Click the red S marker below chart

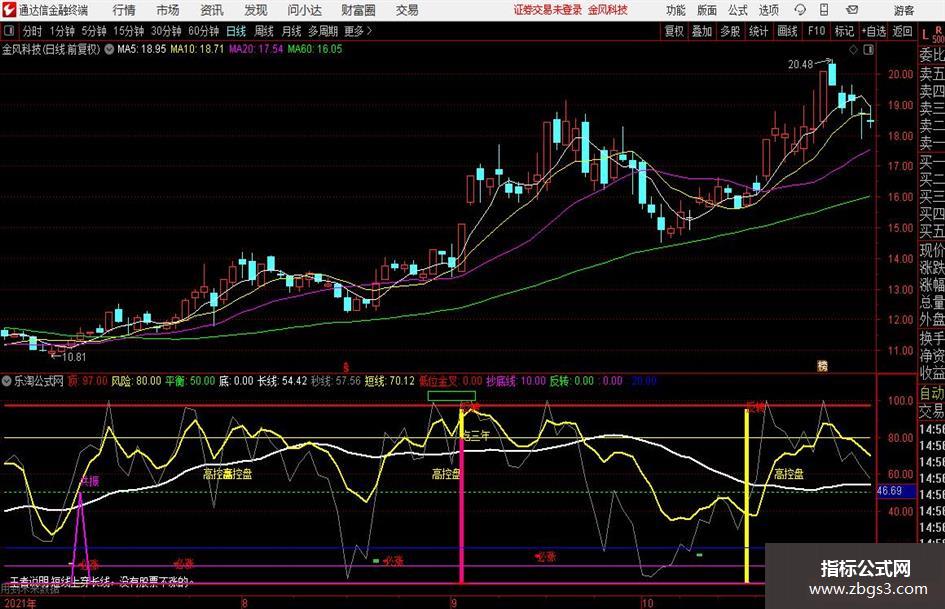(346, 367)
